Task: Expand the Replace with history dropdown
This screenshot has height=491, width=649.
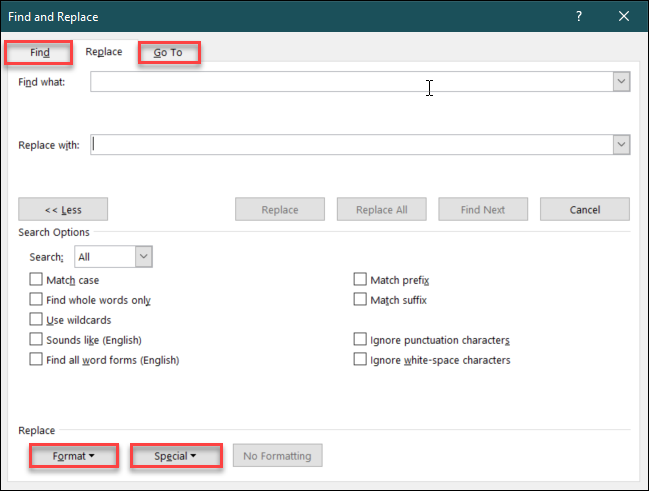Action: 621,144
